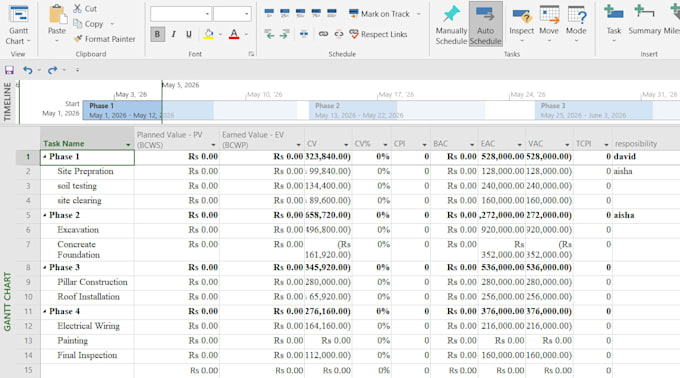Click the BAC column header
680x378 pixels.
click(x=454, y=139)
